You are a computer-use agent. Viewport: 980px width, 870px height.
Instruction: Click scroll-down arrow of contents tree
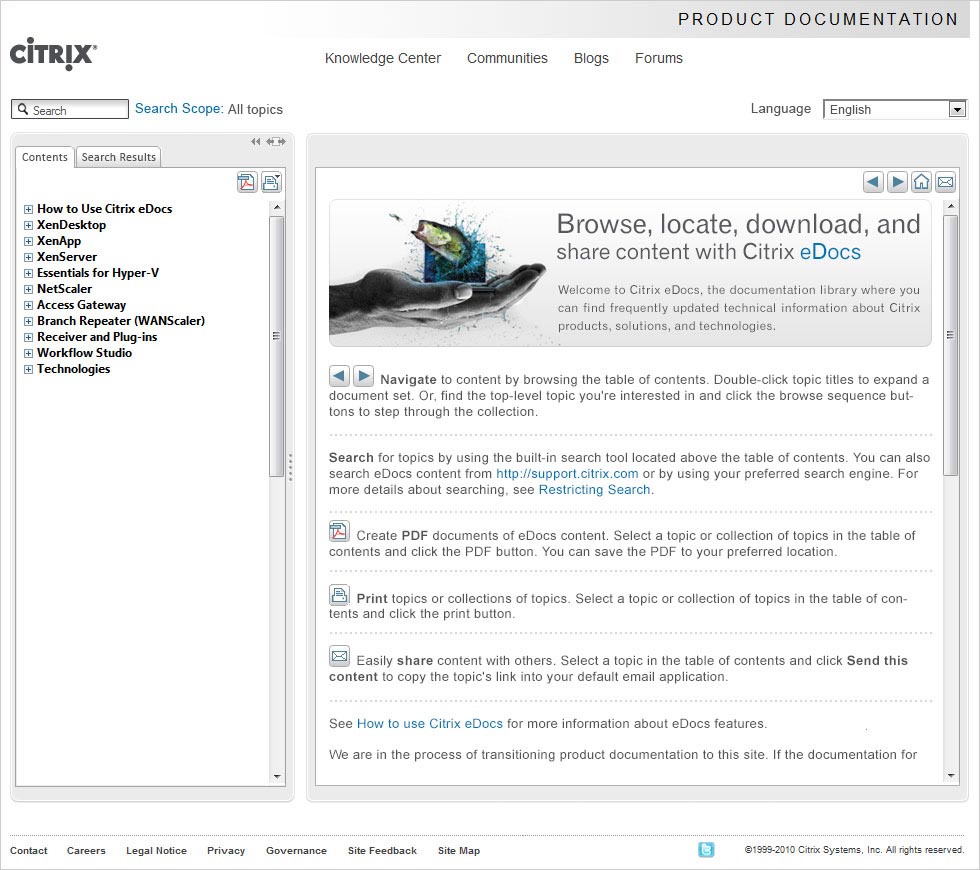pyautogui.click(x=277, y=777)
